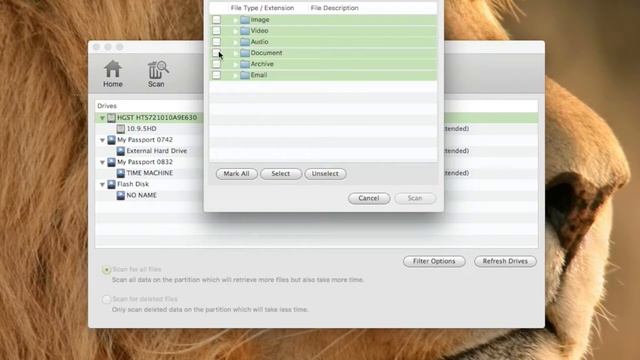Click the HGST HTS721010A9E630 drive icon
This screenshot has height=360, width=640.
click(x=111, y=118)
